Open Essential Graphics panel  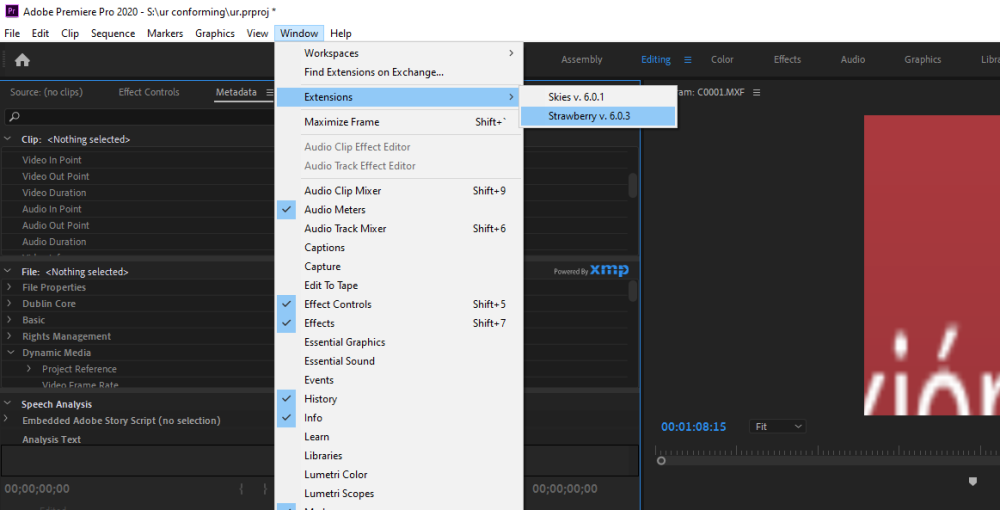399,342
